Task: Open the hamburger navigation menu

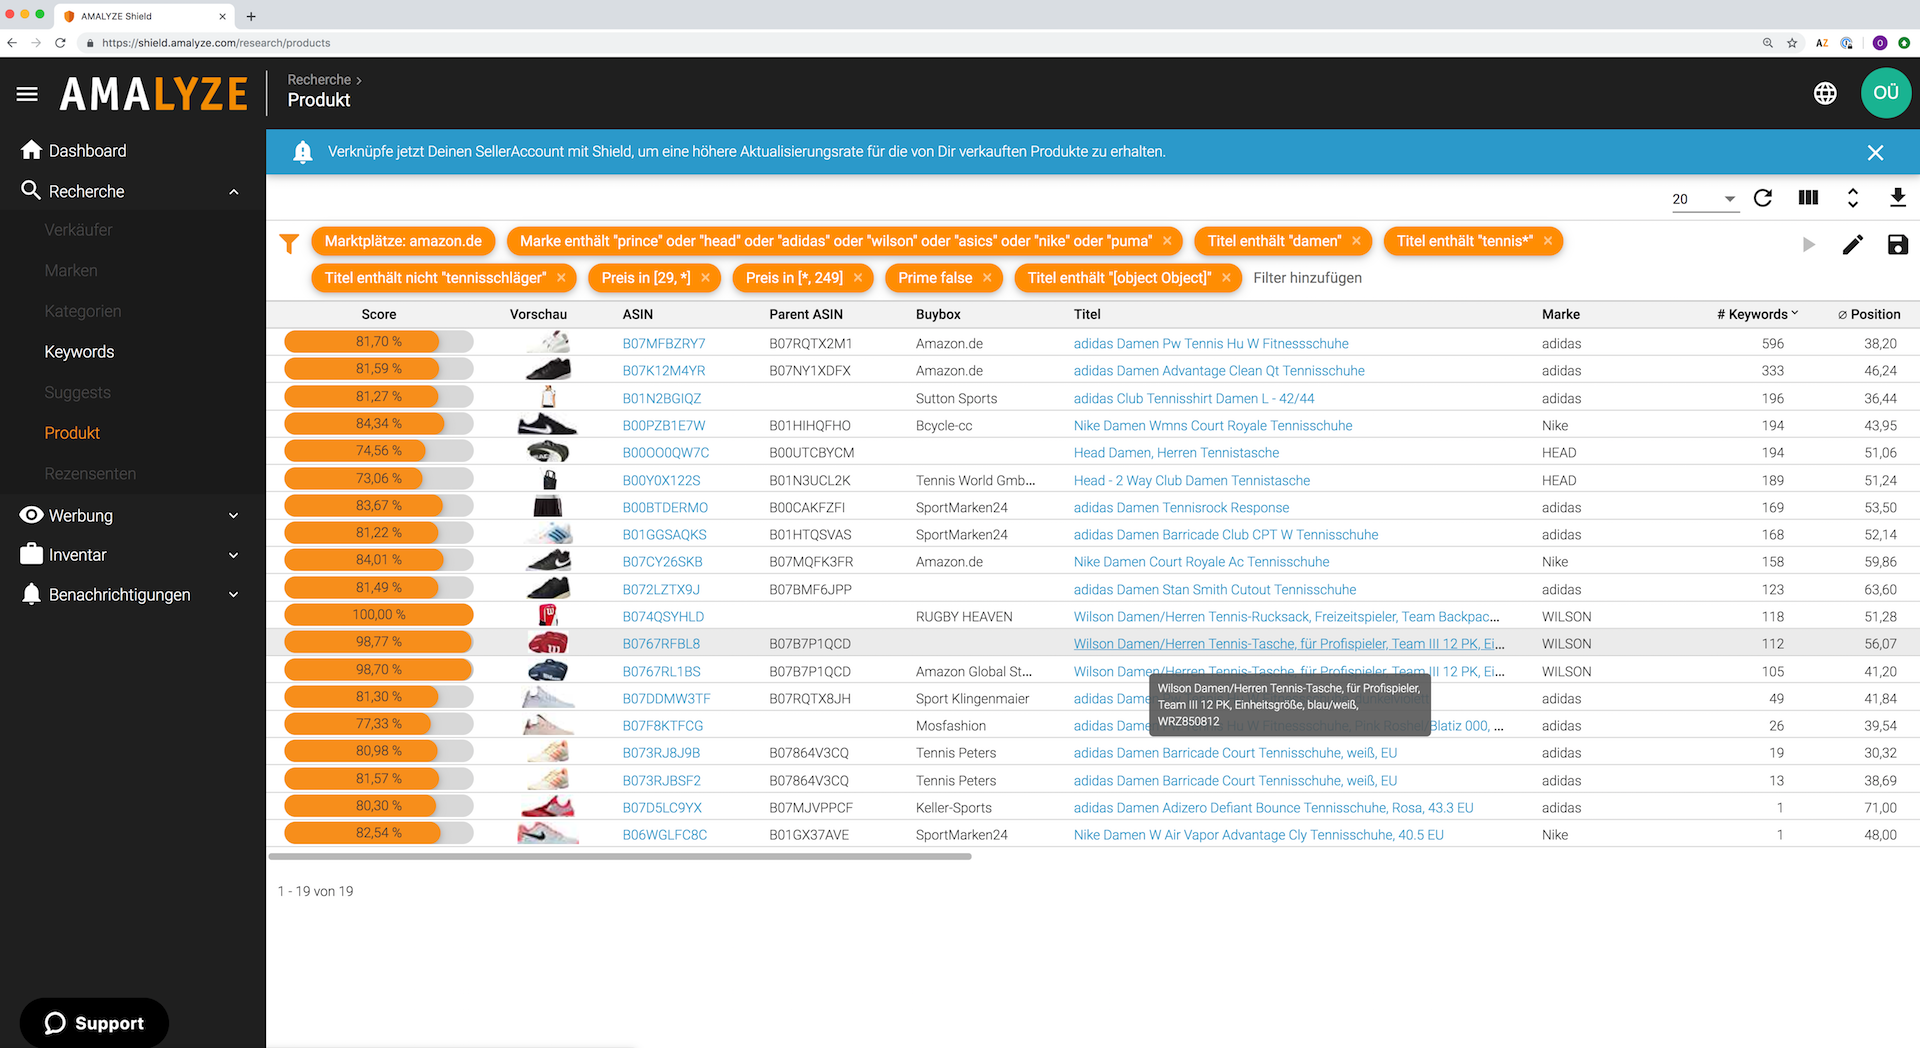Action: pos(27,94)
